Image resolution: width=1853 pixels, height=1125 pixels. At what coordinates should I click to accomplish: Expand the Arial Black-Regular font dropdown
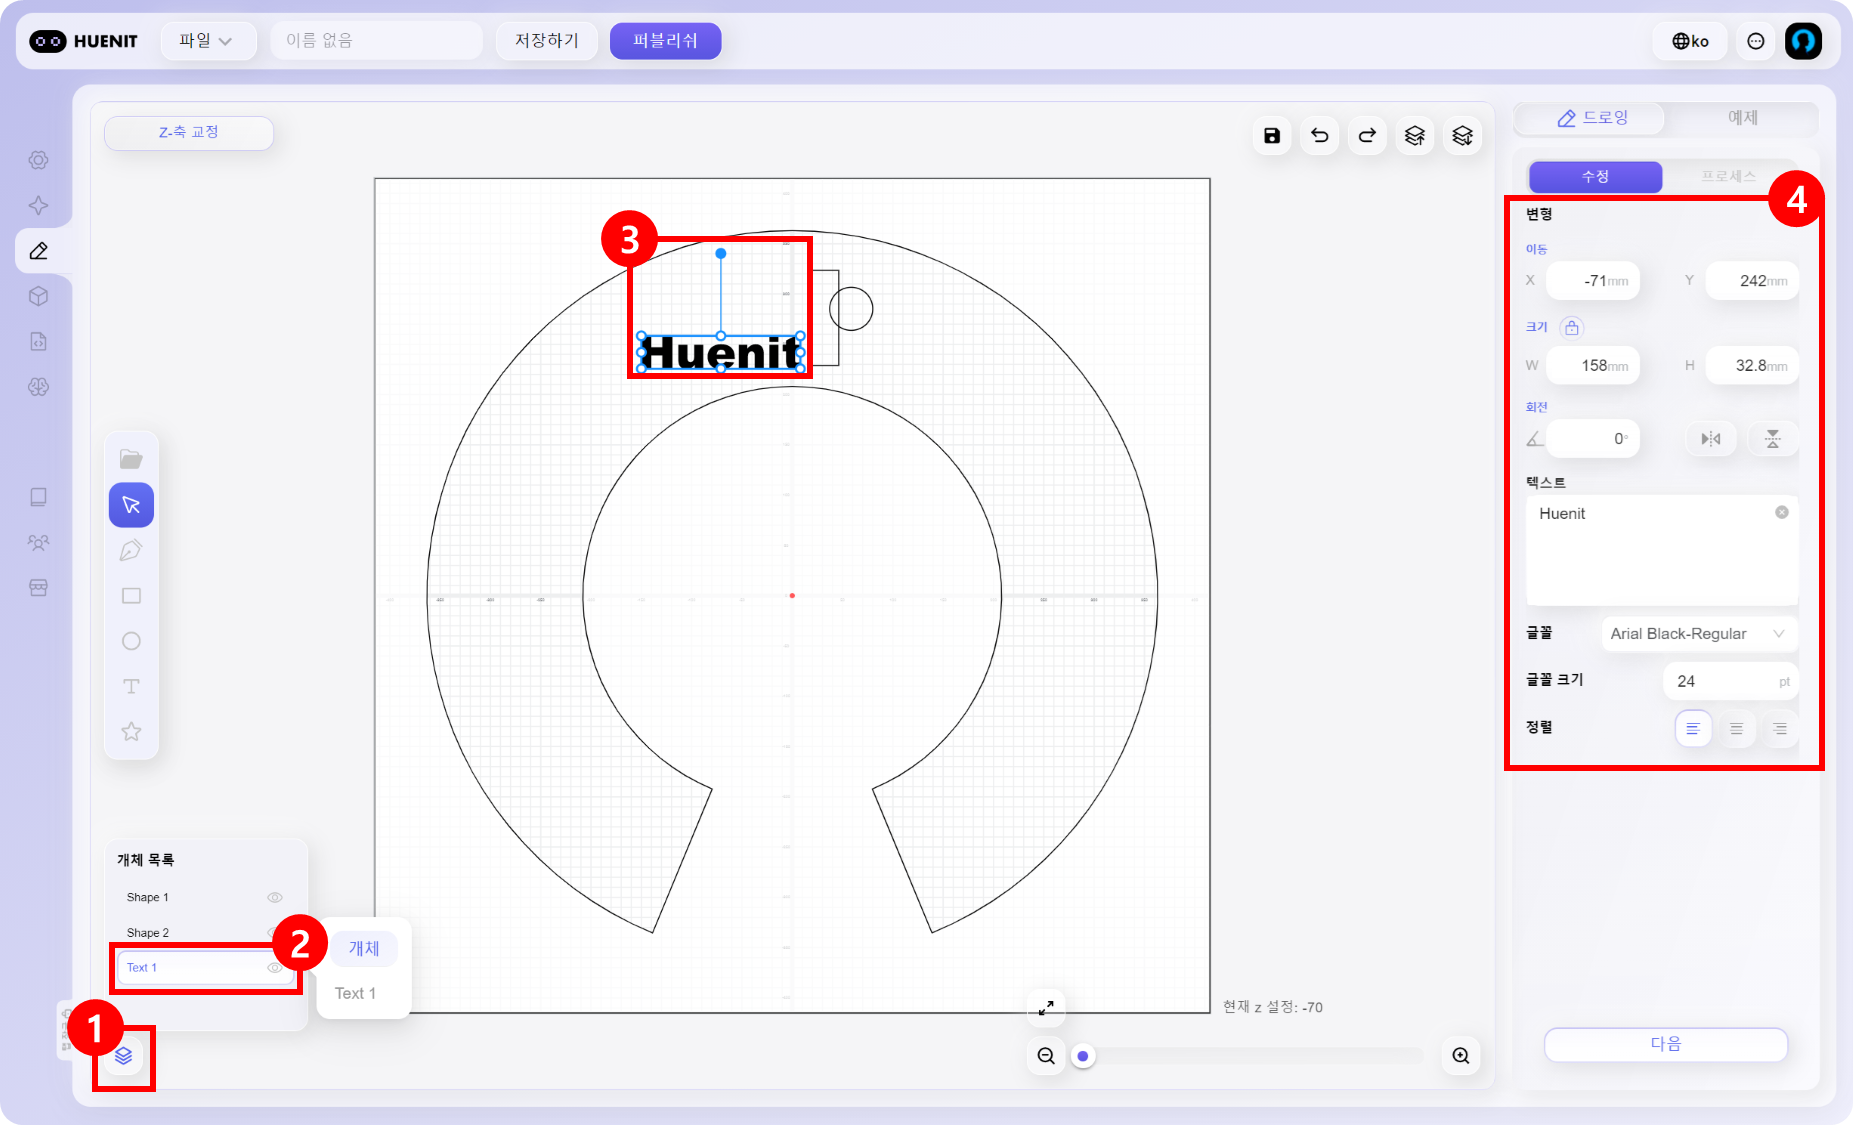pyautogui.click(x=1697, y=634)
